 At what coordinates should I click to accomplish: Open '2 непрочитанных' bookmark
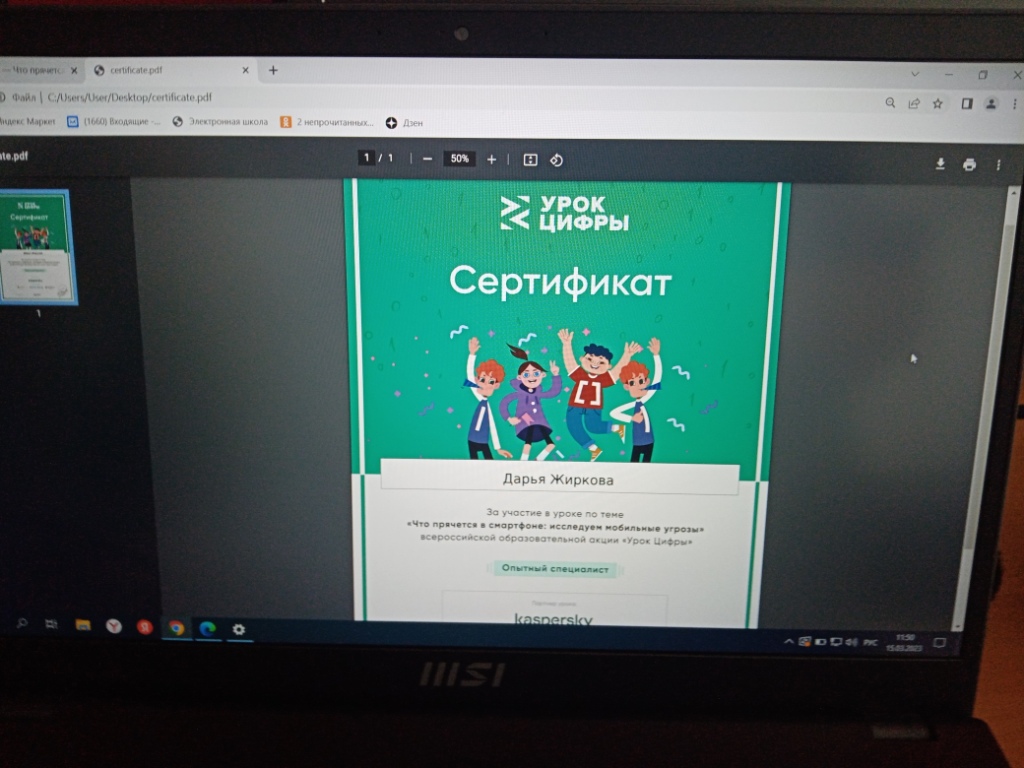(x=327, y=122)
